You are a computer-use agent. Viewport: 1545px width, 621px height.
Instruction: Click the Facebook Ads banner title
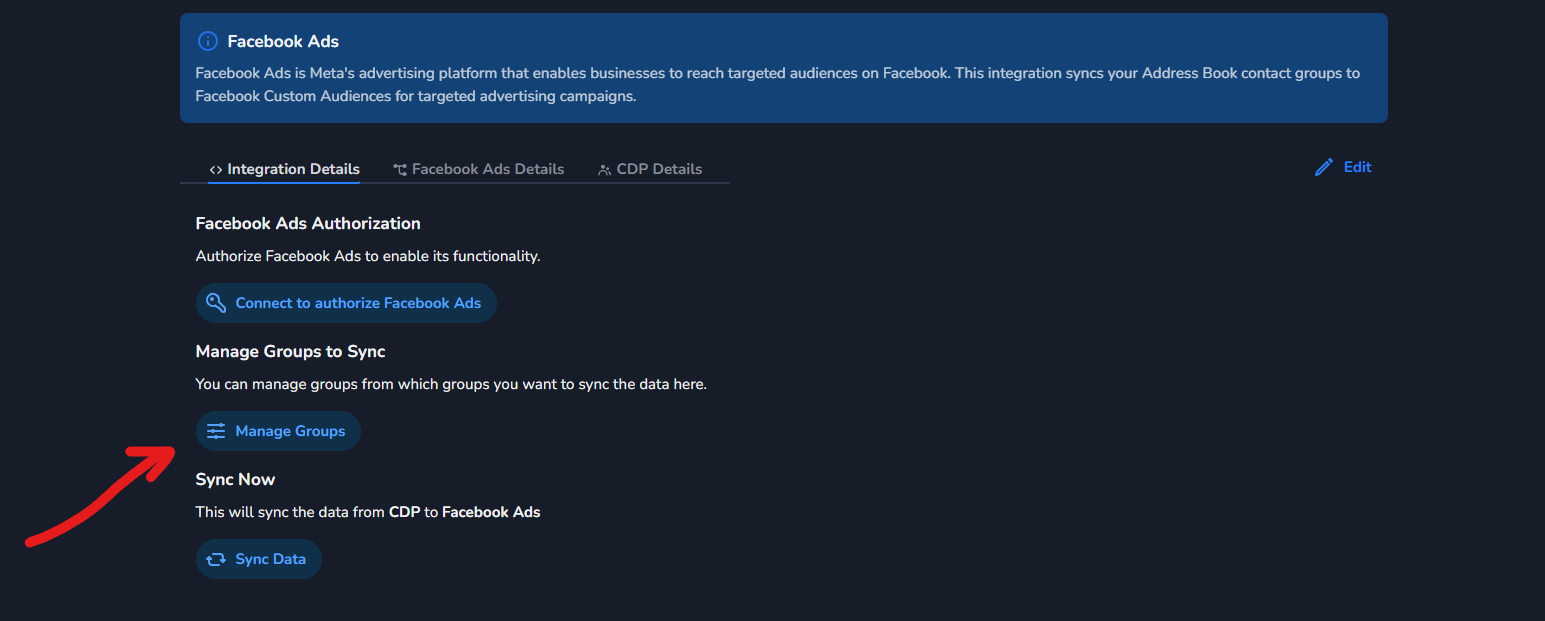click(283, 42)
